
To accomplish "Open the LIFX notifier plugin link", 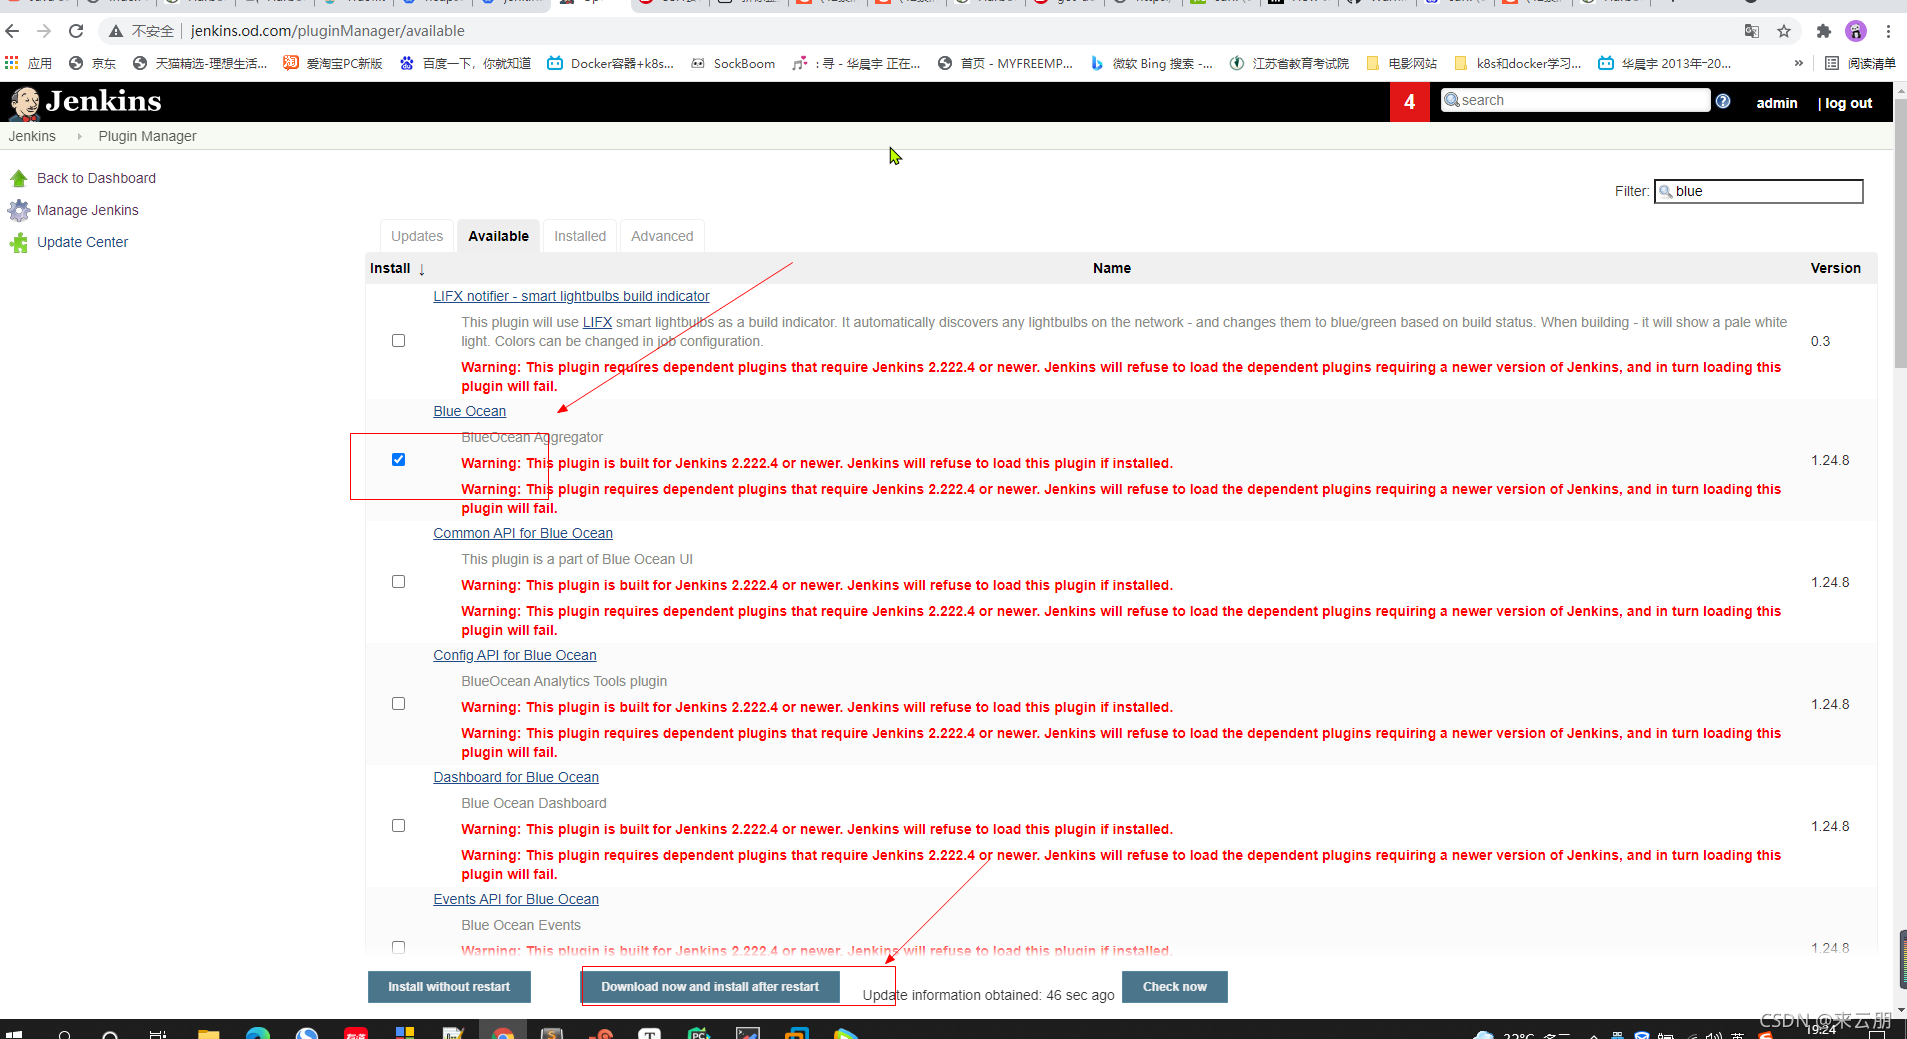I will (x=571, y=296).
